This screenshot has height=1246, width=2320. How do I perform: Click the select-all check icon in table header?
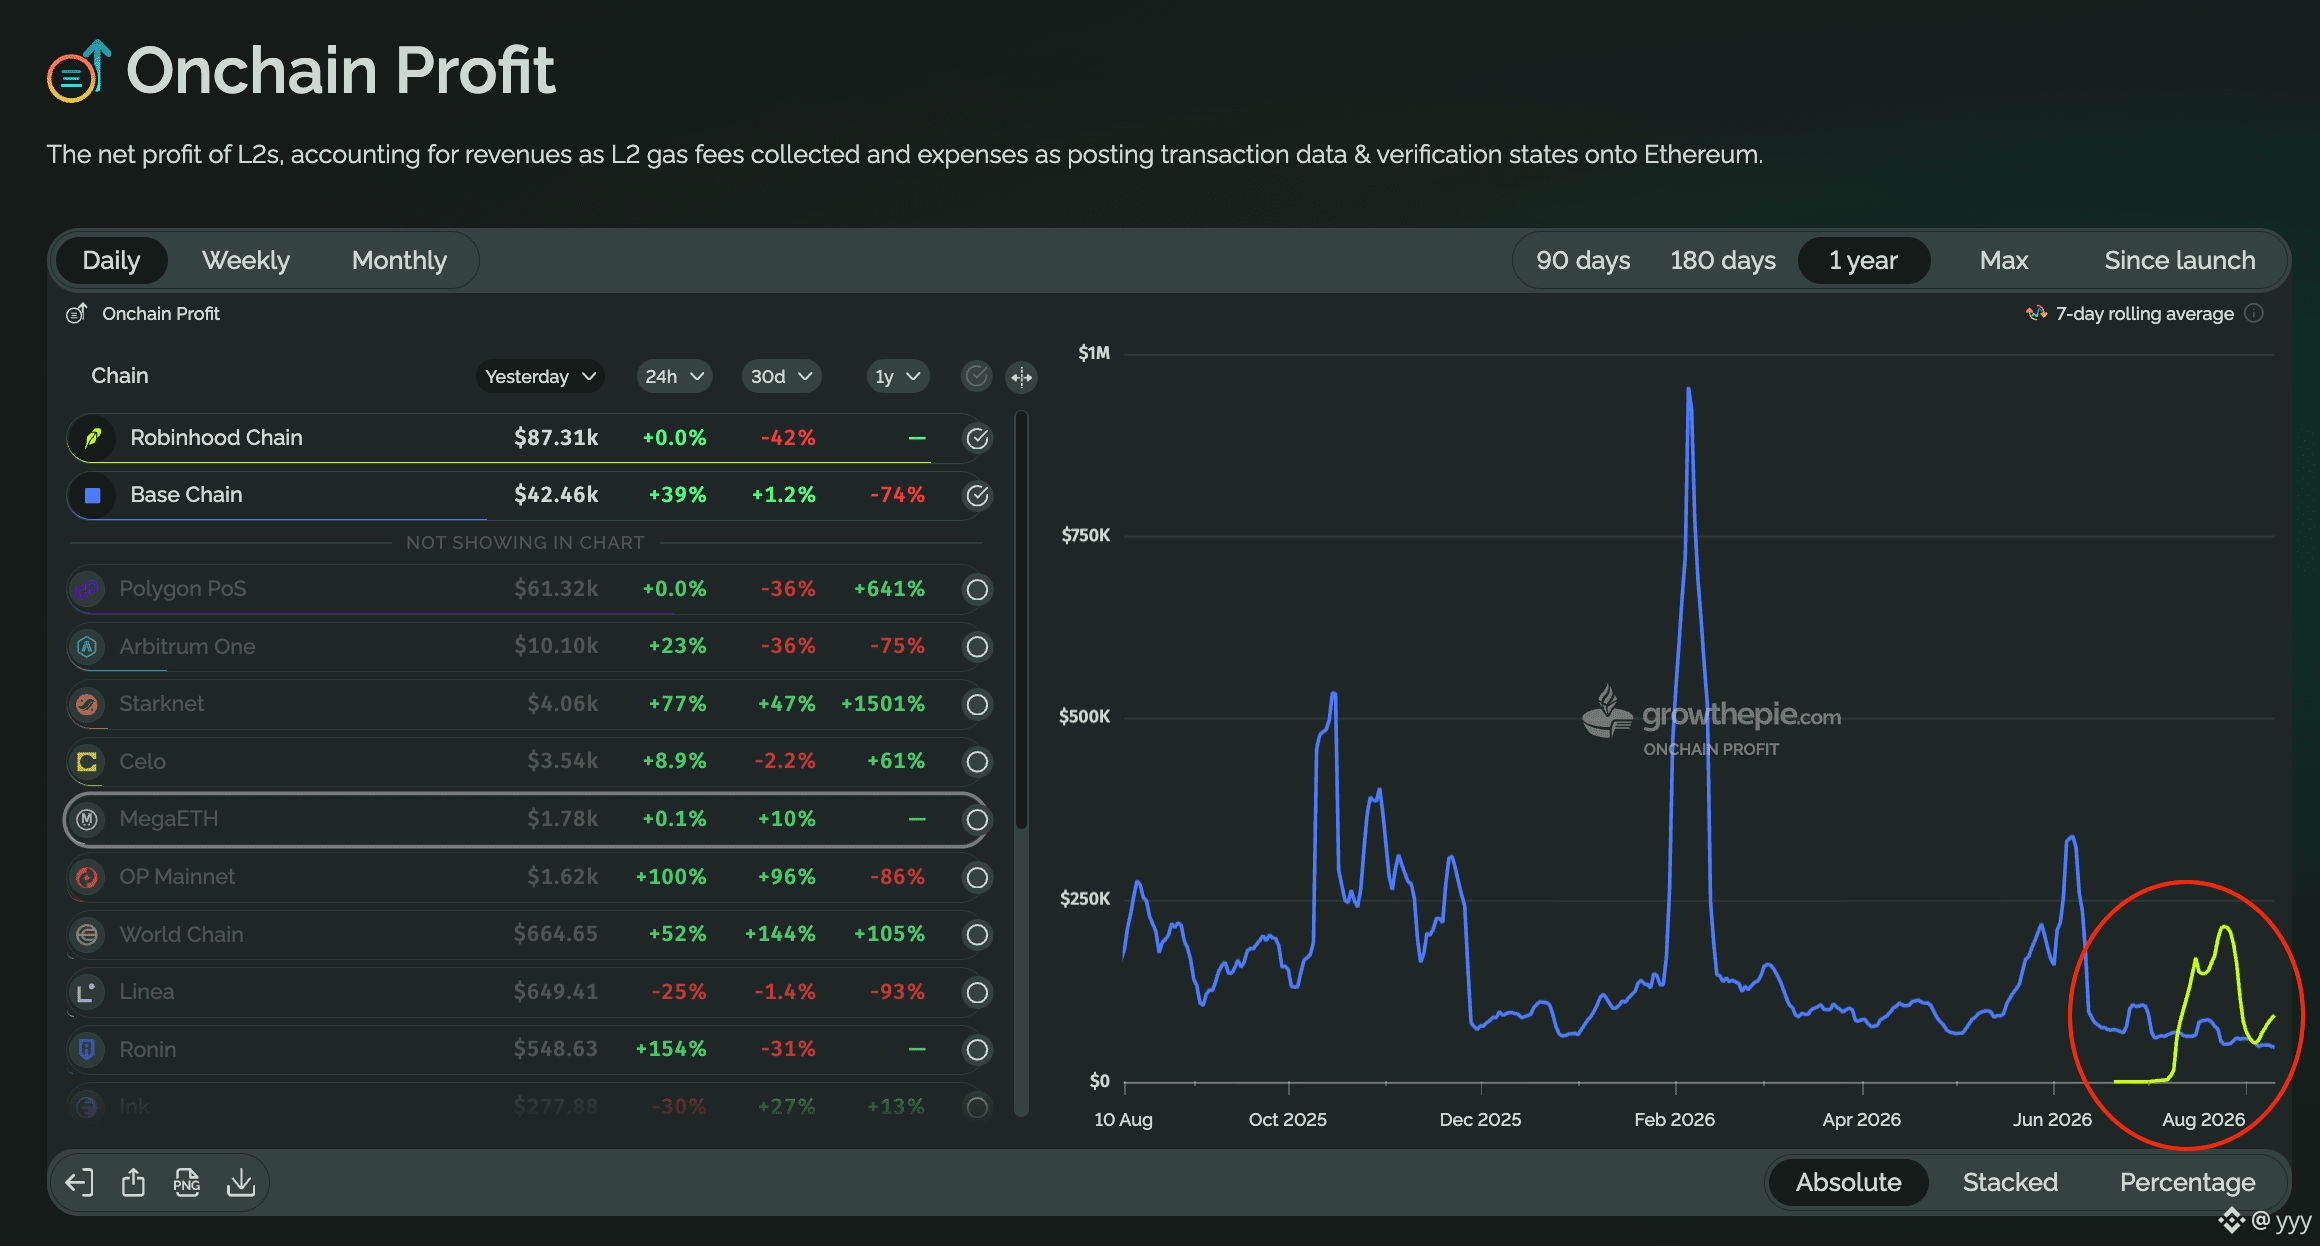[976, 376]
